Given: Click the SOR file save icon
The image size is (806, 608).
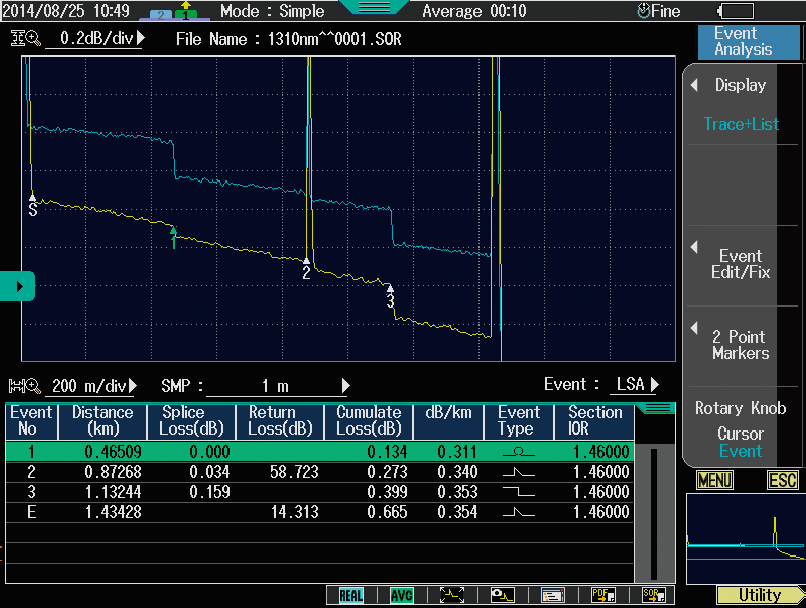Looking at the screenshot, I should click(653, 595).
